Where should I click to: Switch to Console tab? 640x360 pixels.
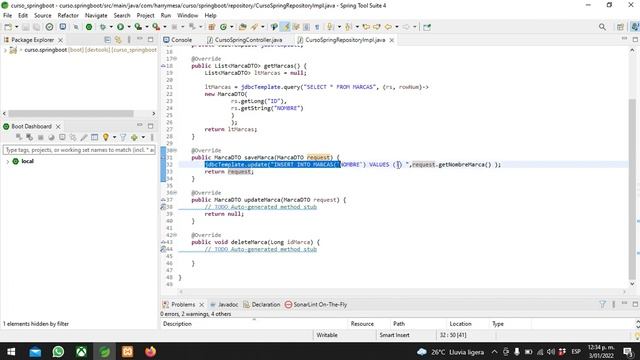point(178,40)
